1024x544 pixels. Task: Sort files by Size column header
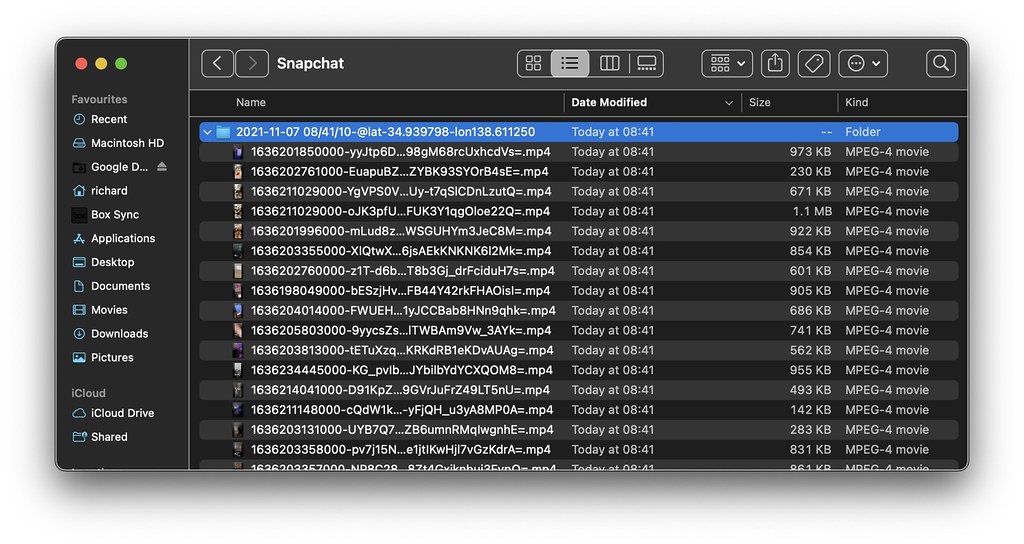pos(760,102)
